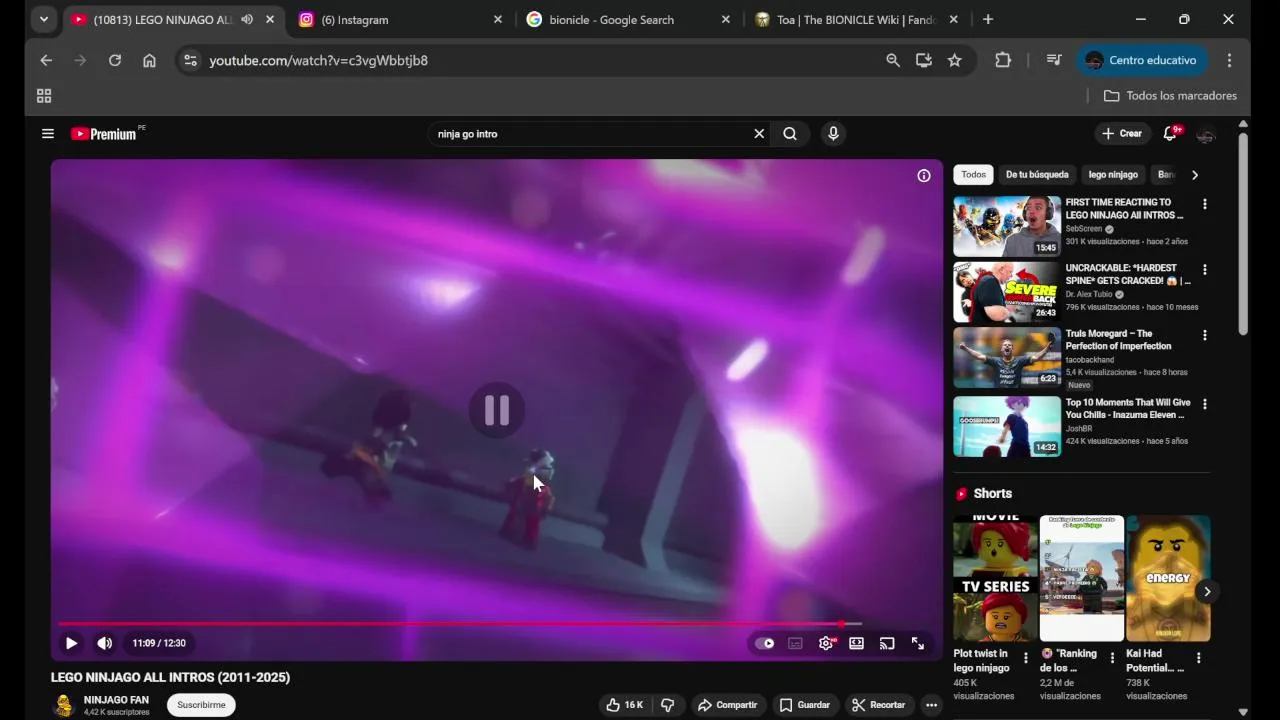Viewport: 1280px width, 720px height.
Task: Clear the search text with X icon
Action: coord(759,134)
